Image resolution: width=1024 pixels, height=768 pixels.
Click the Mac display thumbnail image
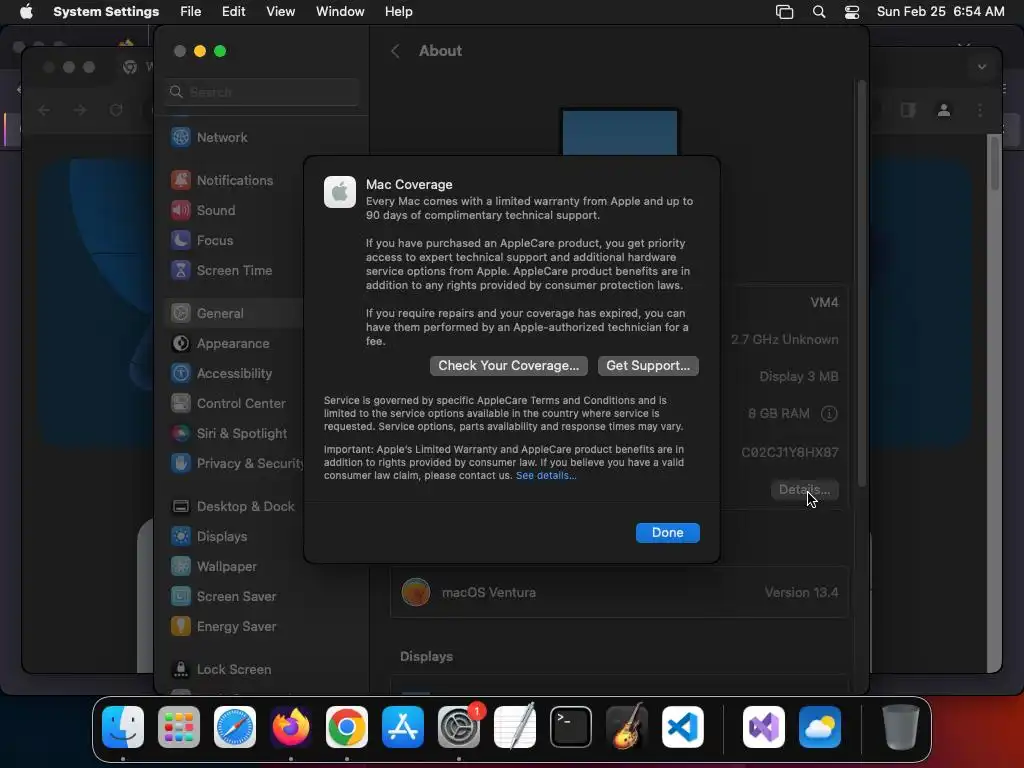tap(620, 133)
